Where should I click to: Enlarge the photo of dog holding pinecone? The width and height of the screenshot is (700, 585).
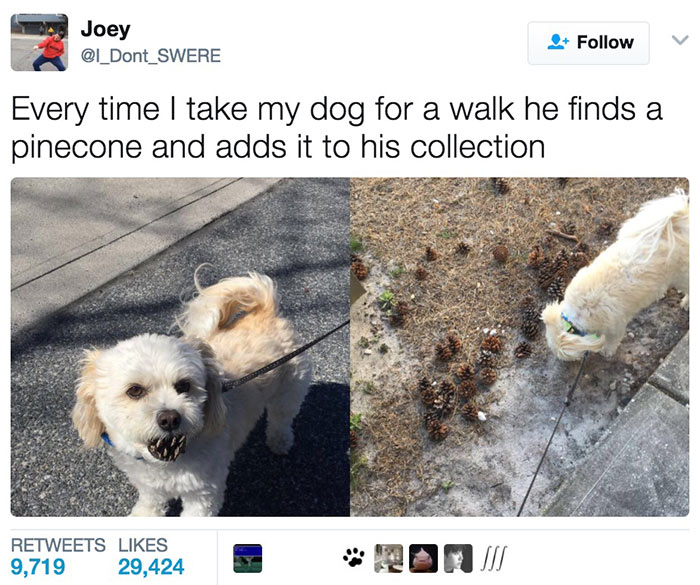click(180, 347)
